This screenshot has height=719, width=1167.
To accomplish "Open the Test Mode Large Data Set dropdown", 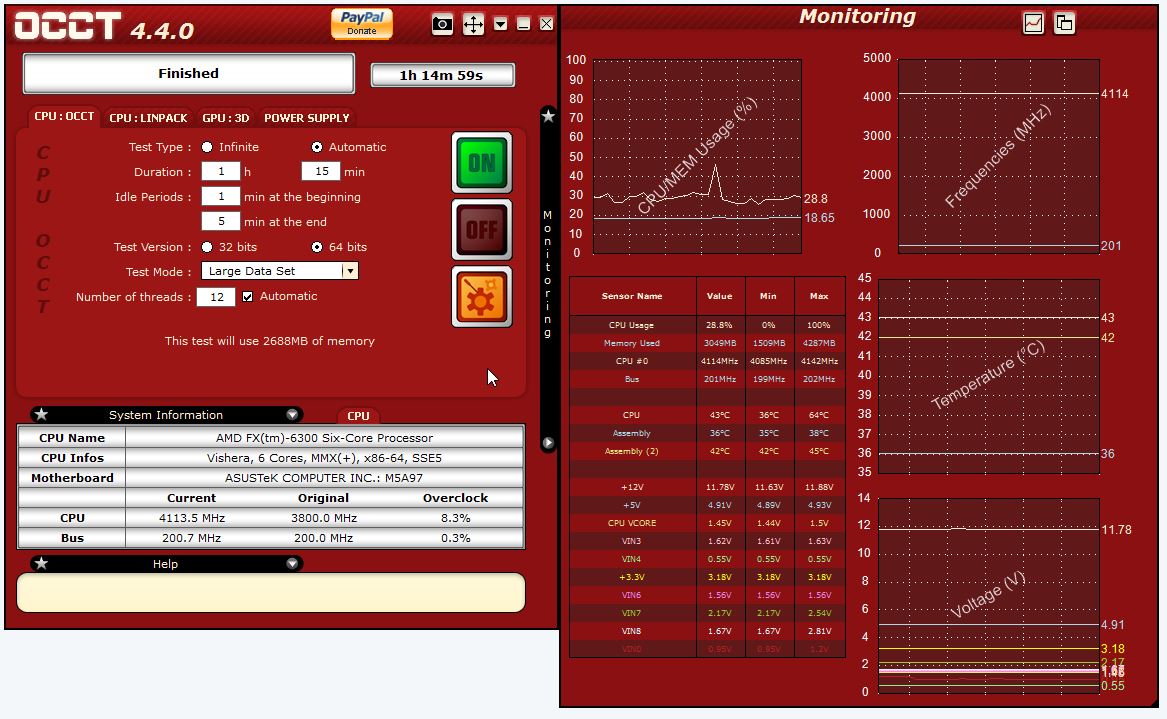I will [280, 271].
